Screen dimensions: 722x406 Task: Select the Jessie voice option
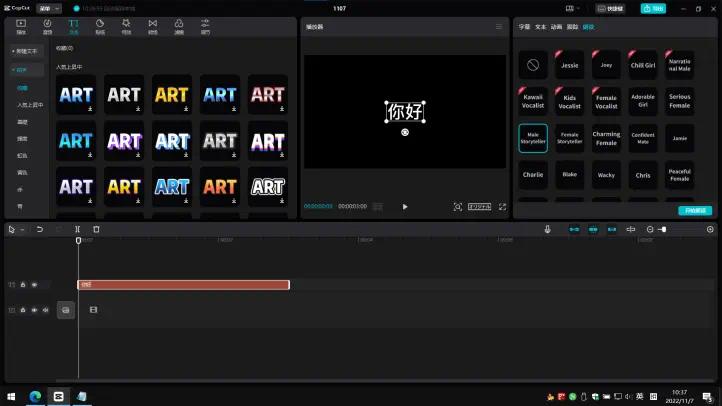570,65
